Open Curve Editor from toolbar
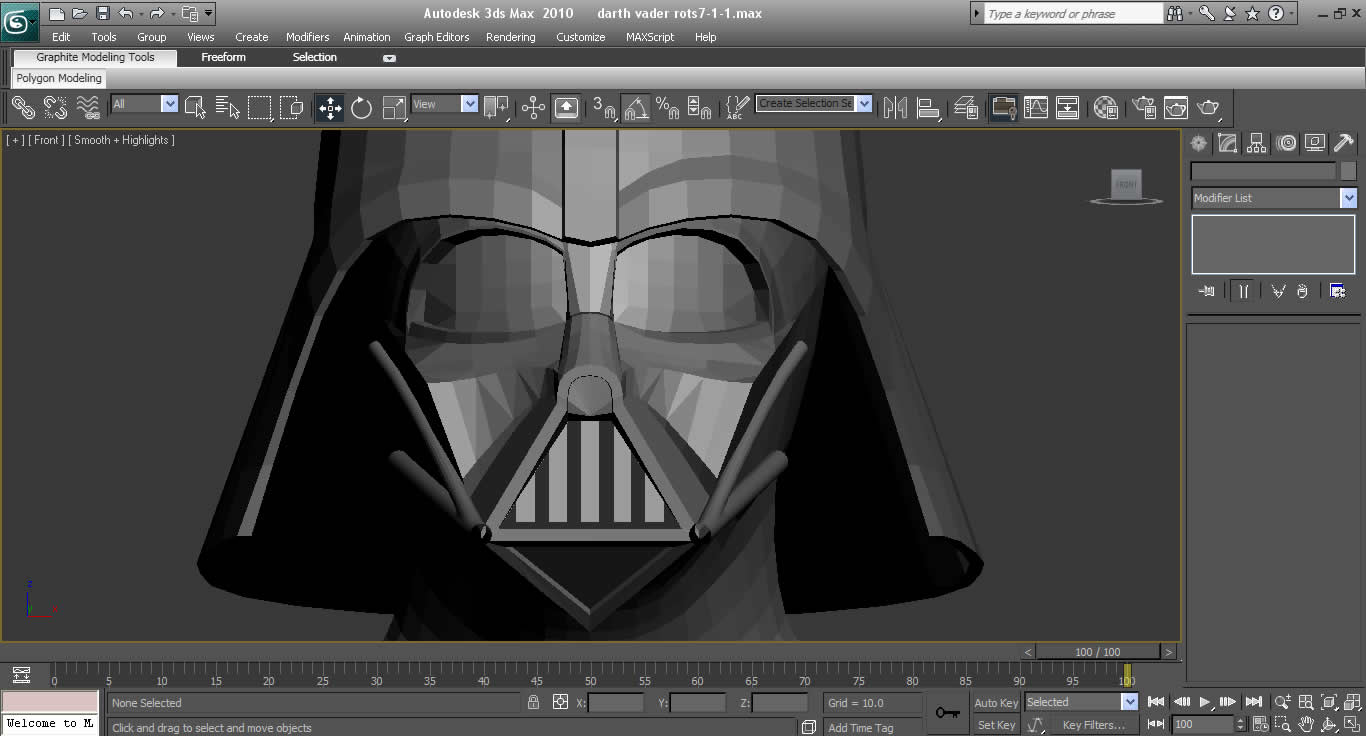Image resolution: width=1366 pixels, height=736 pixels. 1036,107
